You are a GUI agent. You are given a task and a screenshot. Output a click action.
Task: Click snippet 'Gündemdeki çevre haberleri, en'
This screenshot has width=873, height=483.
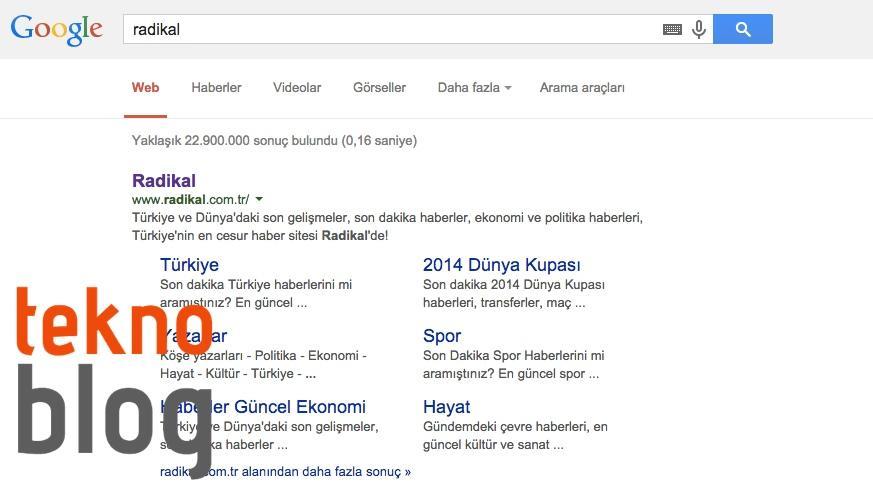coord(515,426)
